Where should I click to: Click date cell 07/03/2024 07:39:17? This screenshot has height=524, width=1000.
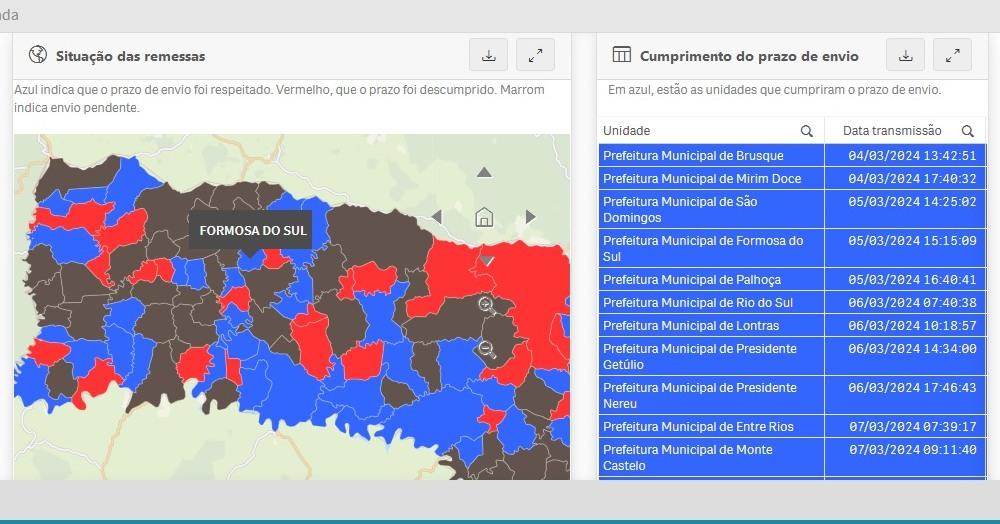906,426
